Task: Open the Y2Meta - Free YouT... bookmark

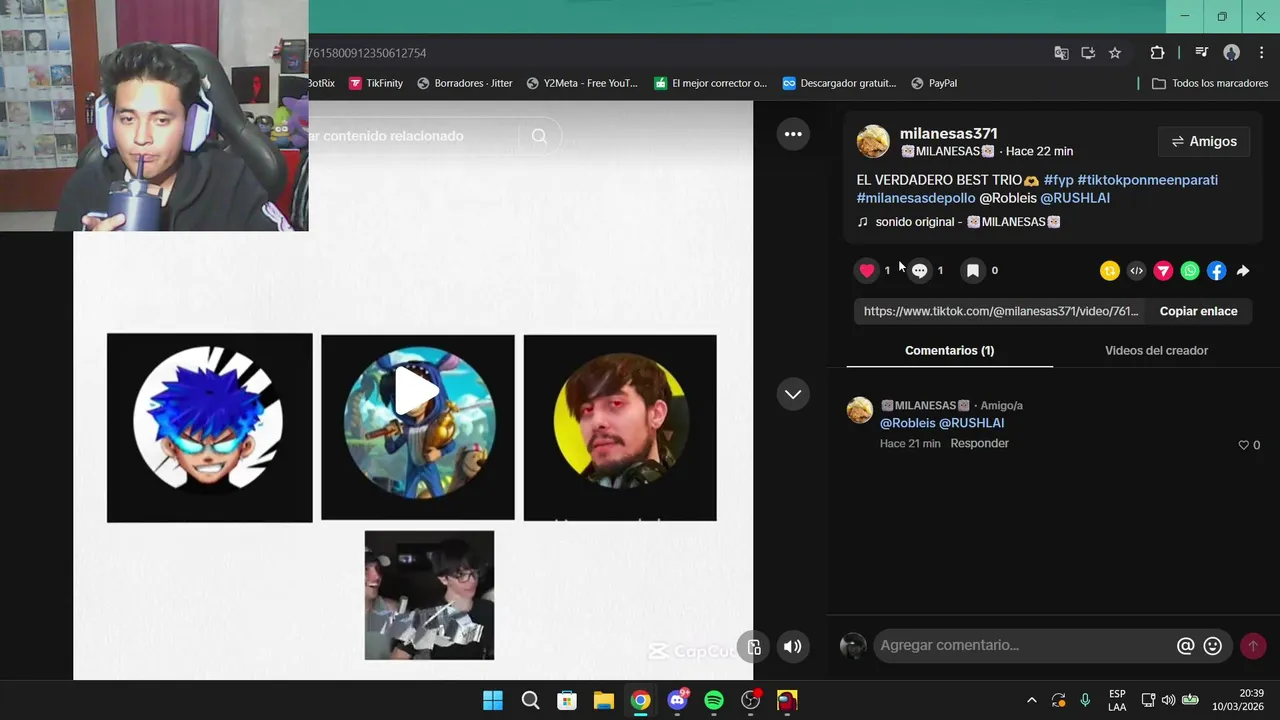Action: click(582, 83)
